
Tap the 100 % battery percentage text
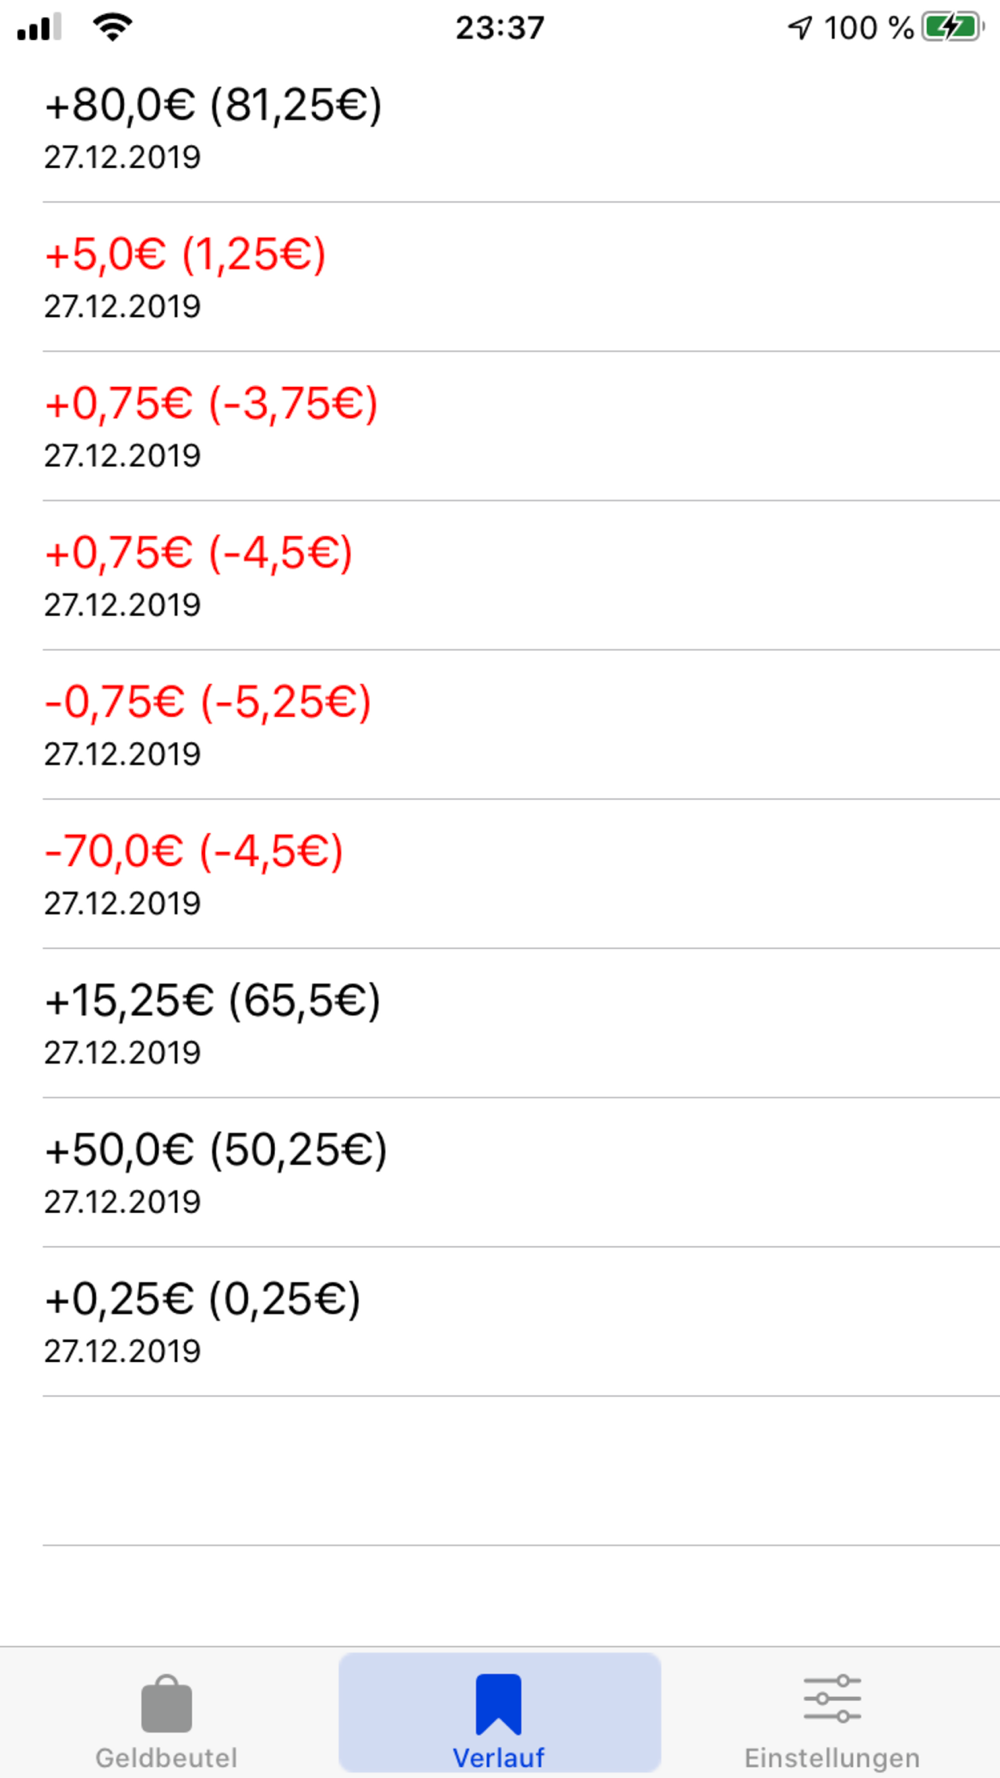click(x=868, y=27)
